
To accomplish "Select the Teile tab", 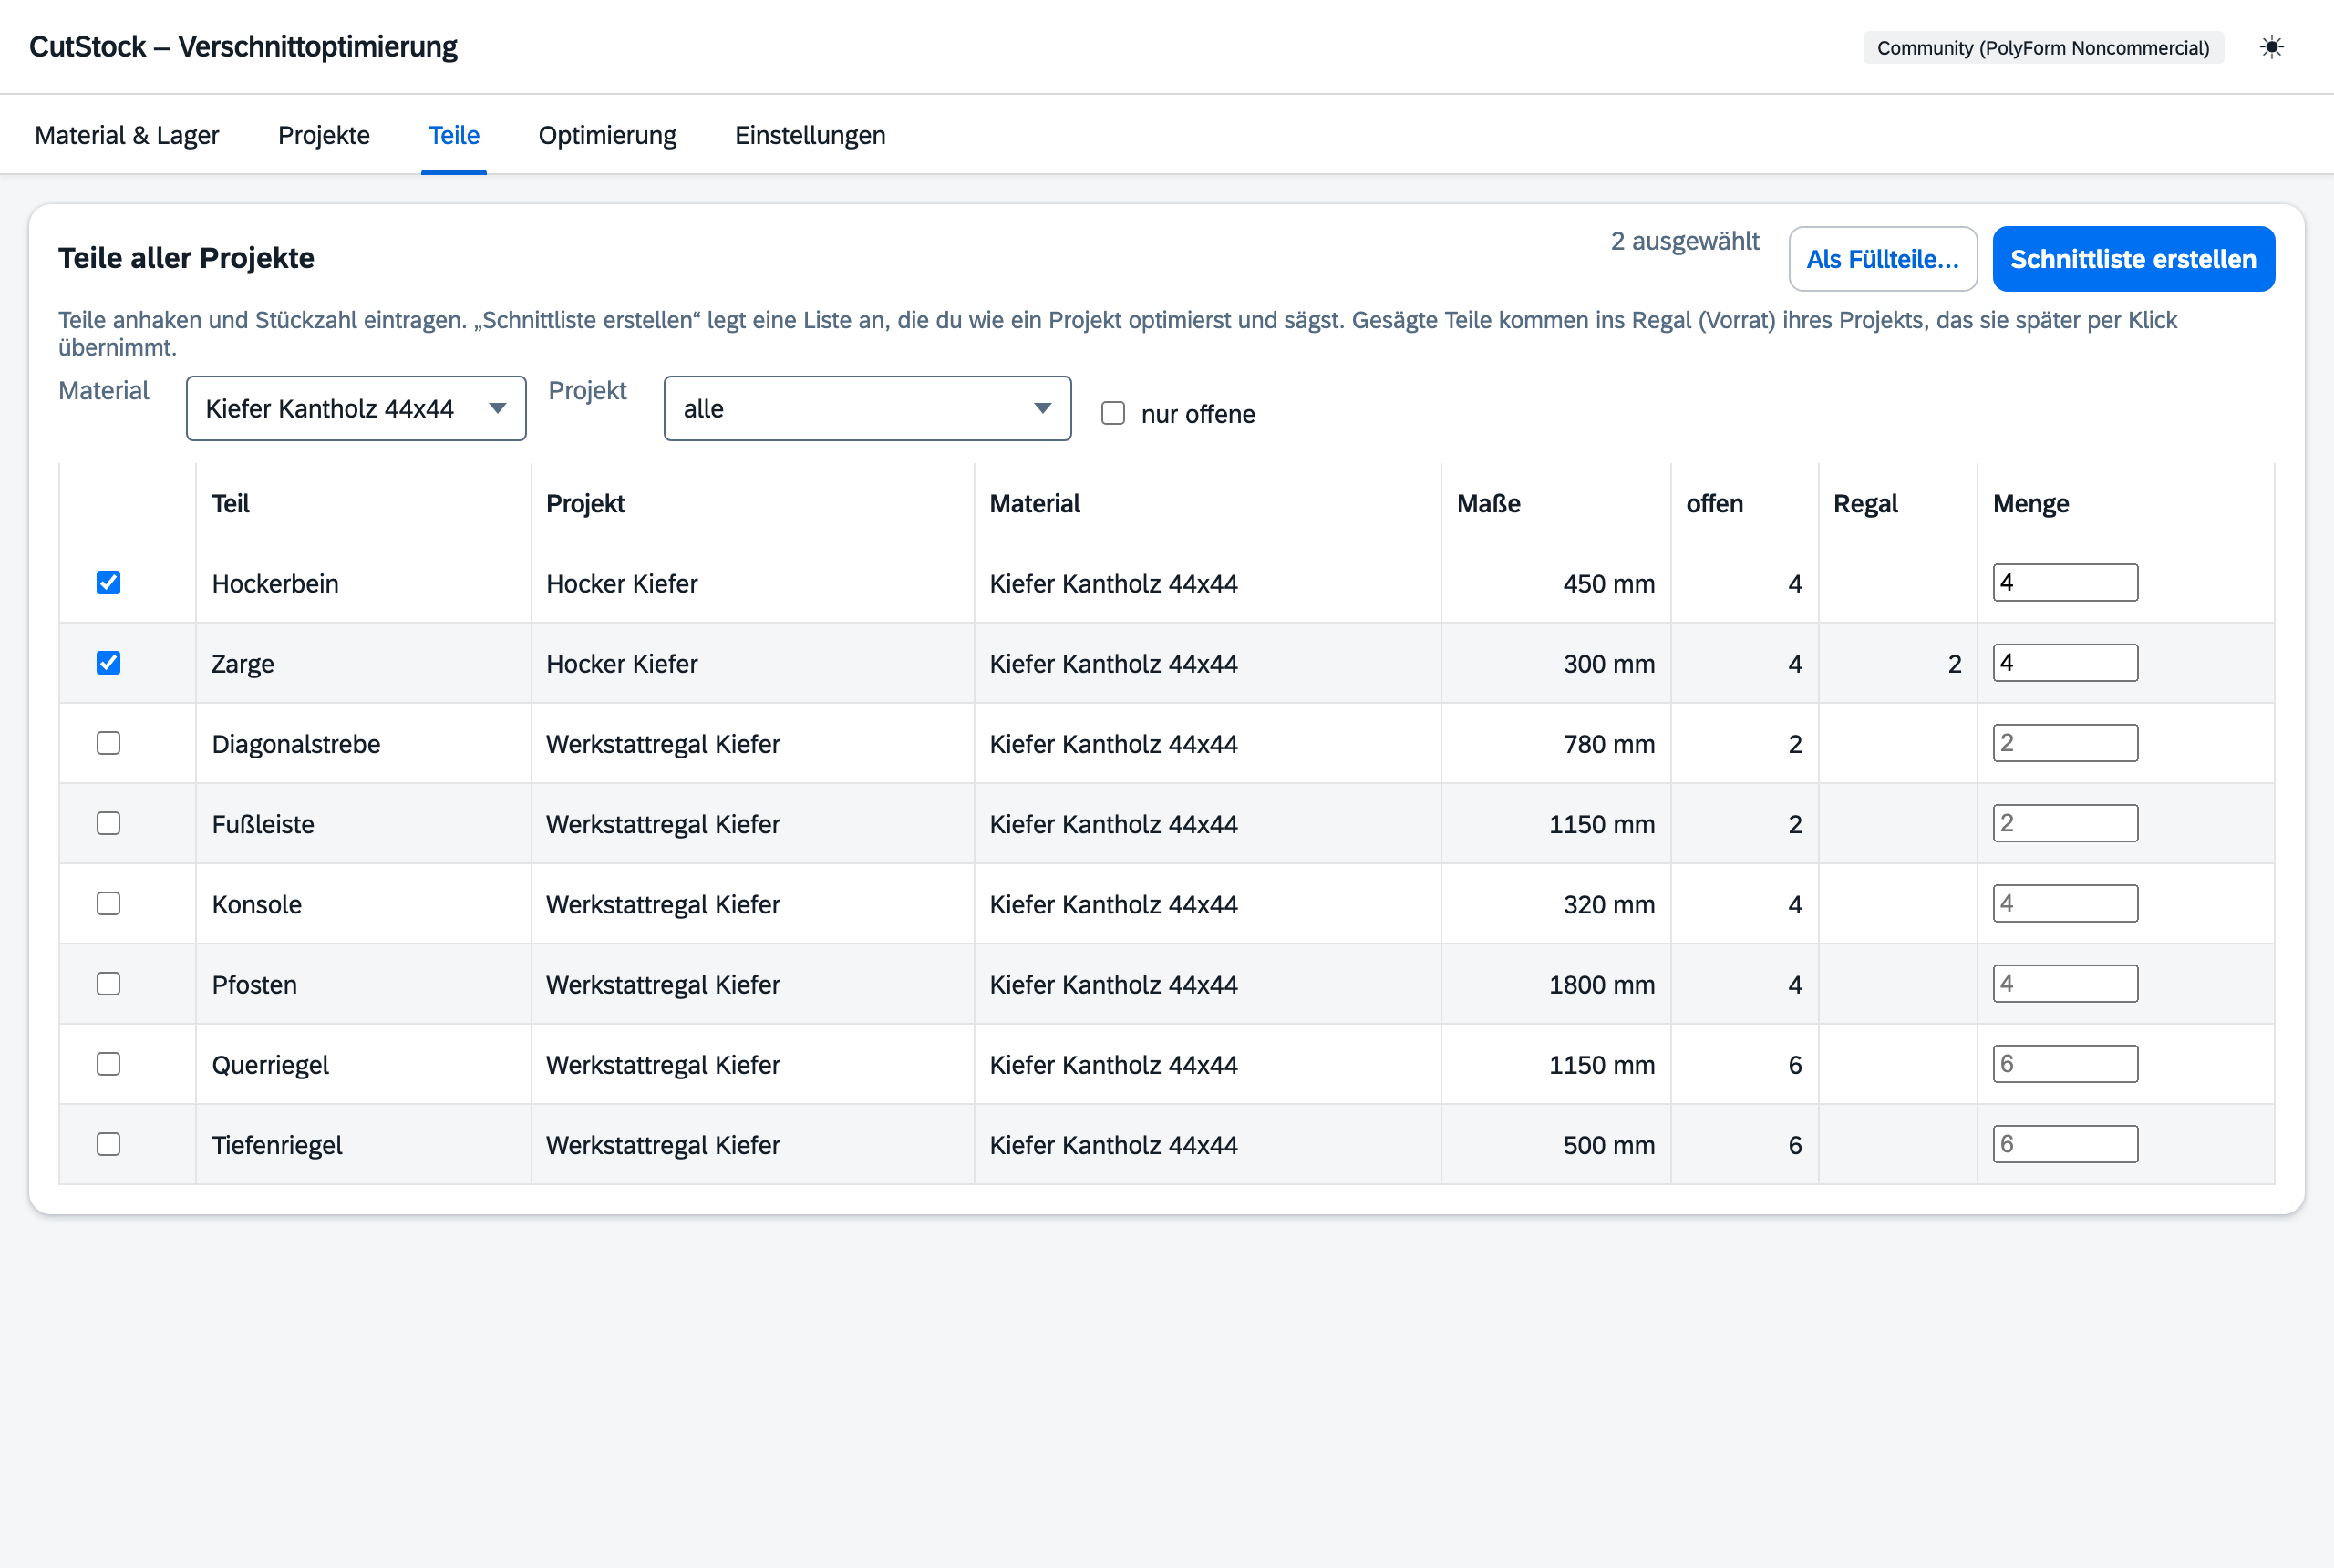I will pos(454,135).
